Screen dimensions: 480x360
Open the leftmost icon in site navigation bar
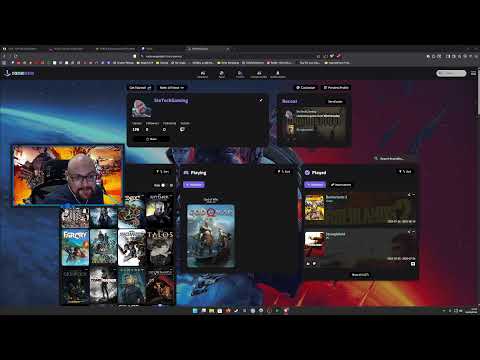pyautogui.click(x=202, y=74)
